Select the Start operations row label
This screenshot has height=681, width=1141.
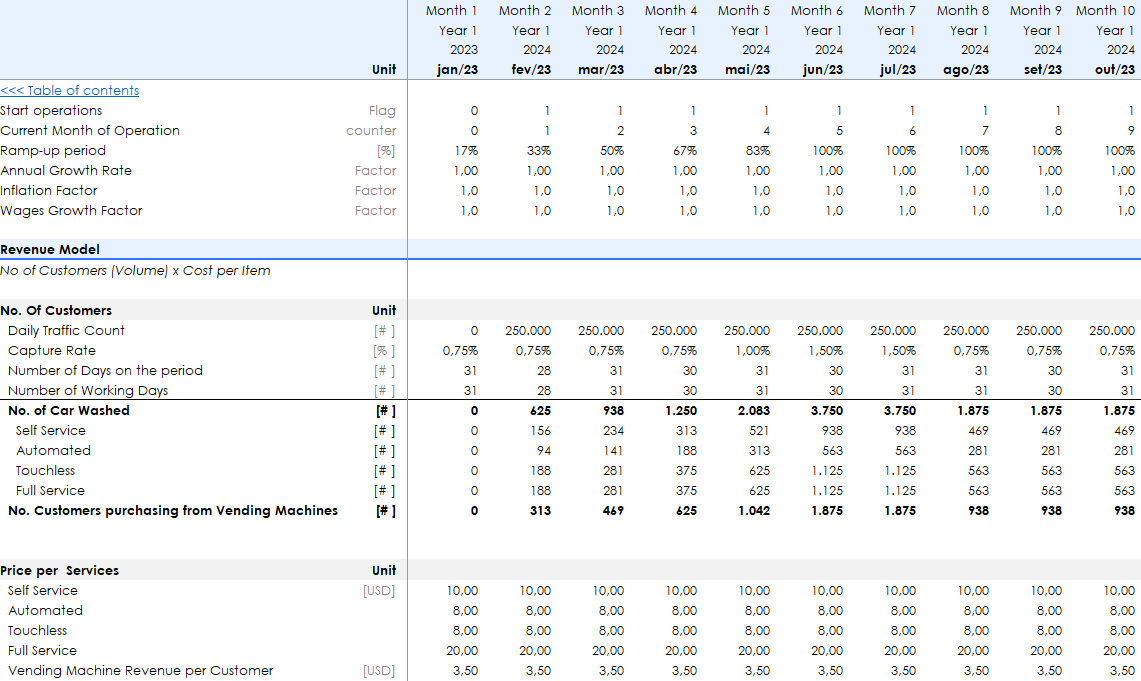(x=51, y=110)
